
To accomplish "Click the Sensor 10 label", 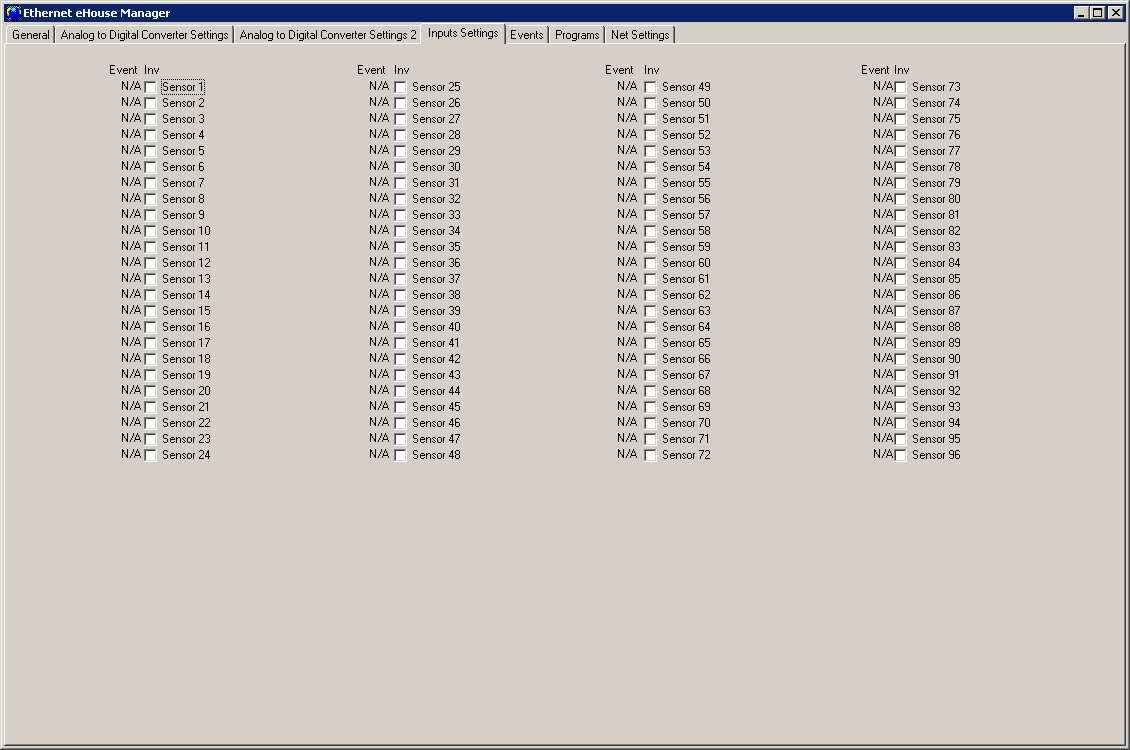I will click(186, 231).
